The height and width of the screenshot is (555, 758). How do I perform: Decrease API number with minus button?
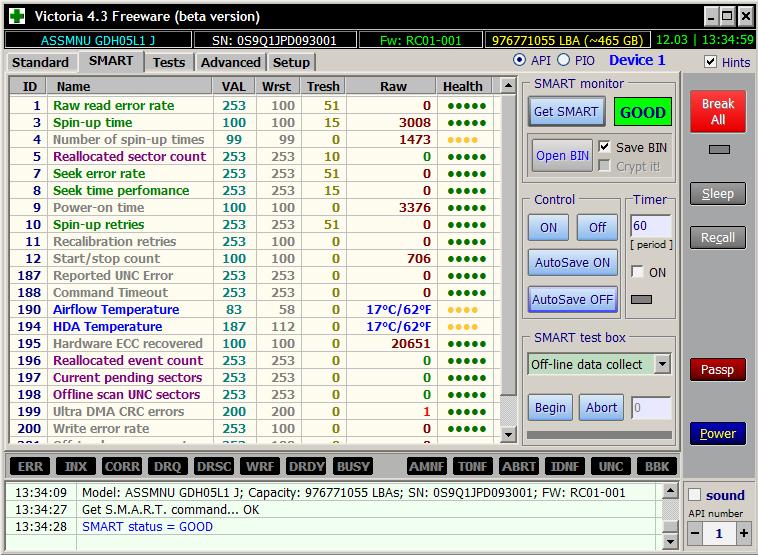(695, 534)
